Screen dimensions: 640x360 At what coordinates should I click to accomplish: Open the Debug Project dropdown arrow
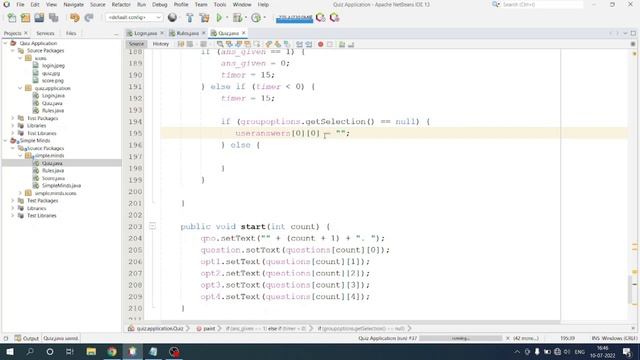click(x=246, y=18)
